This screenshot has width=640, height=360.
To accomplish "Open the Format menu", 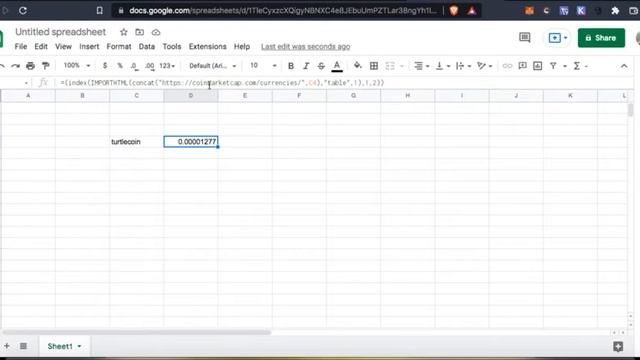I will pyautogui.click(x=119, y=47).
